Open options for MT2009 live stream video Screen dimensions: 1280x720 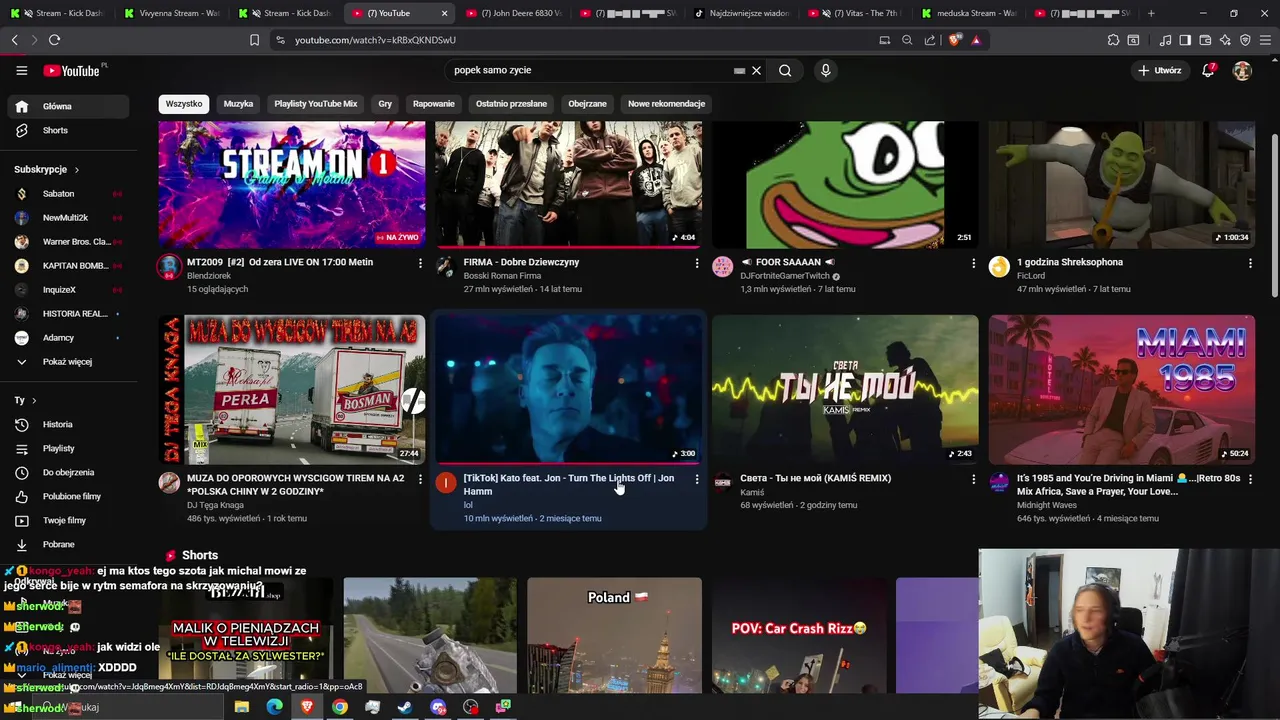(x=420, y=263)
